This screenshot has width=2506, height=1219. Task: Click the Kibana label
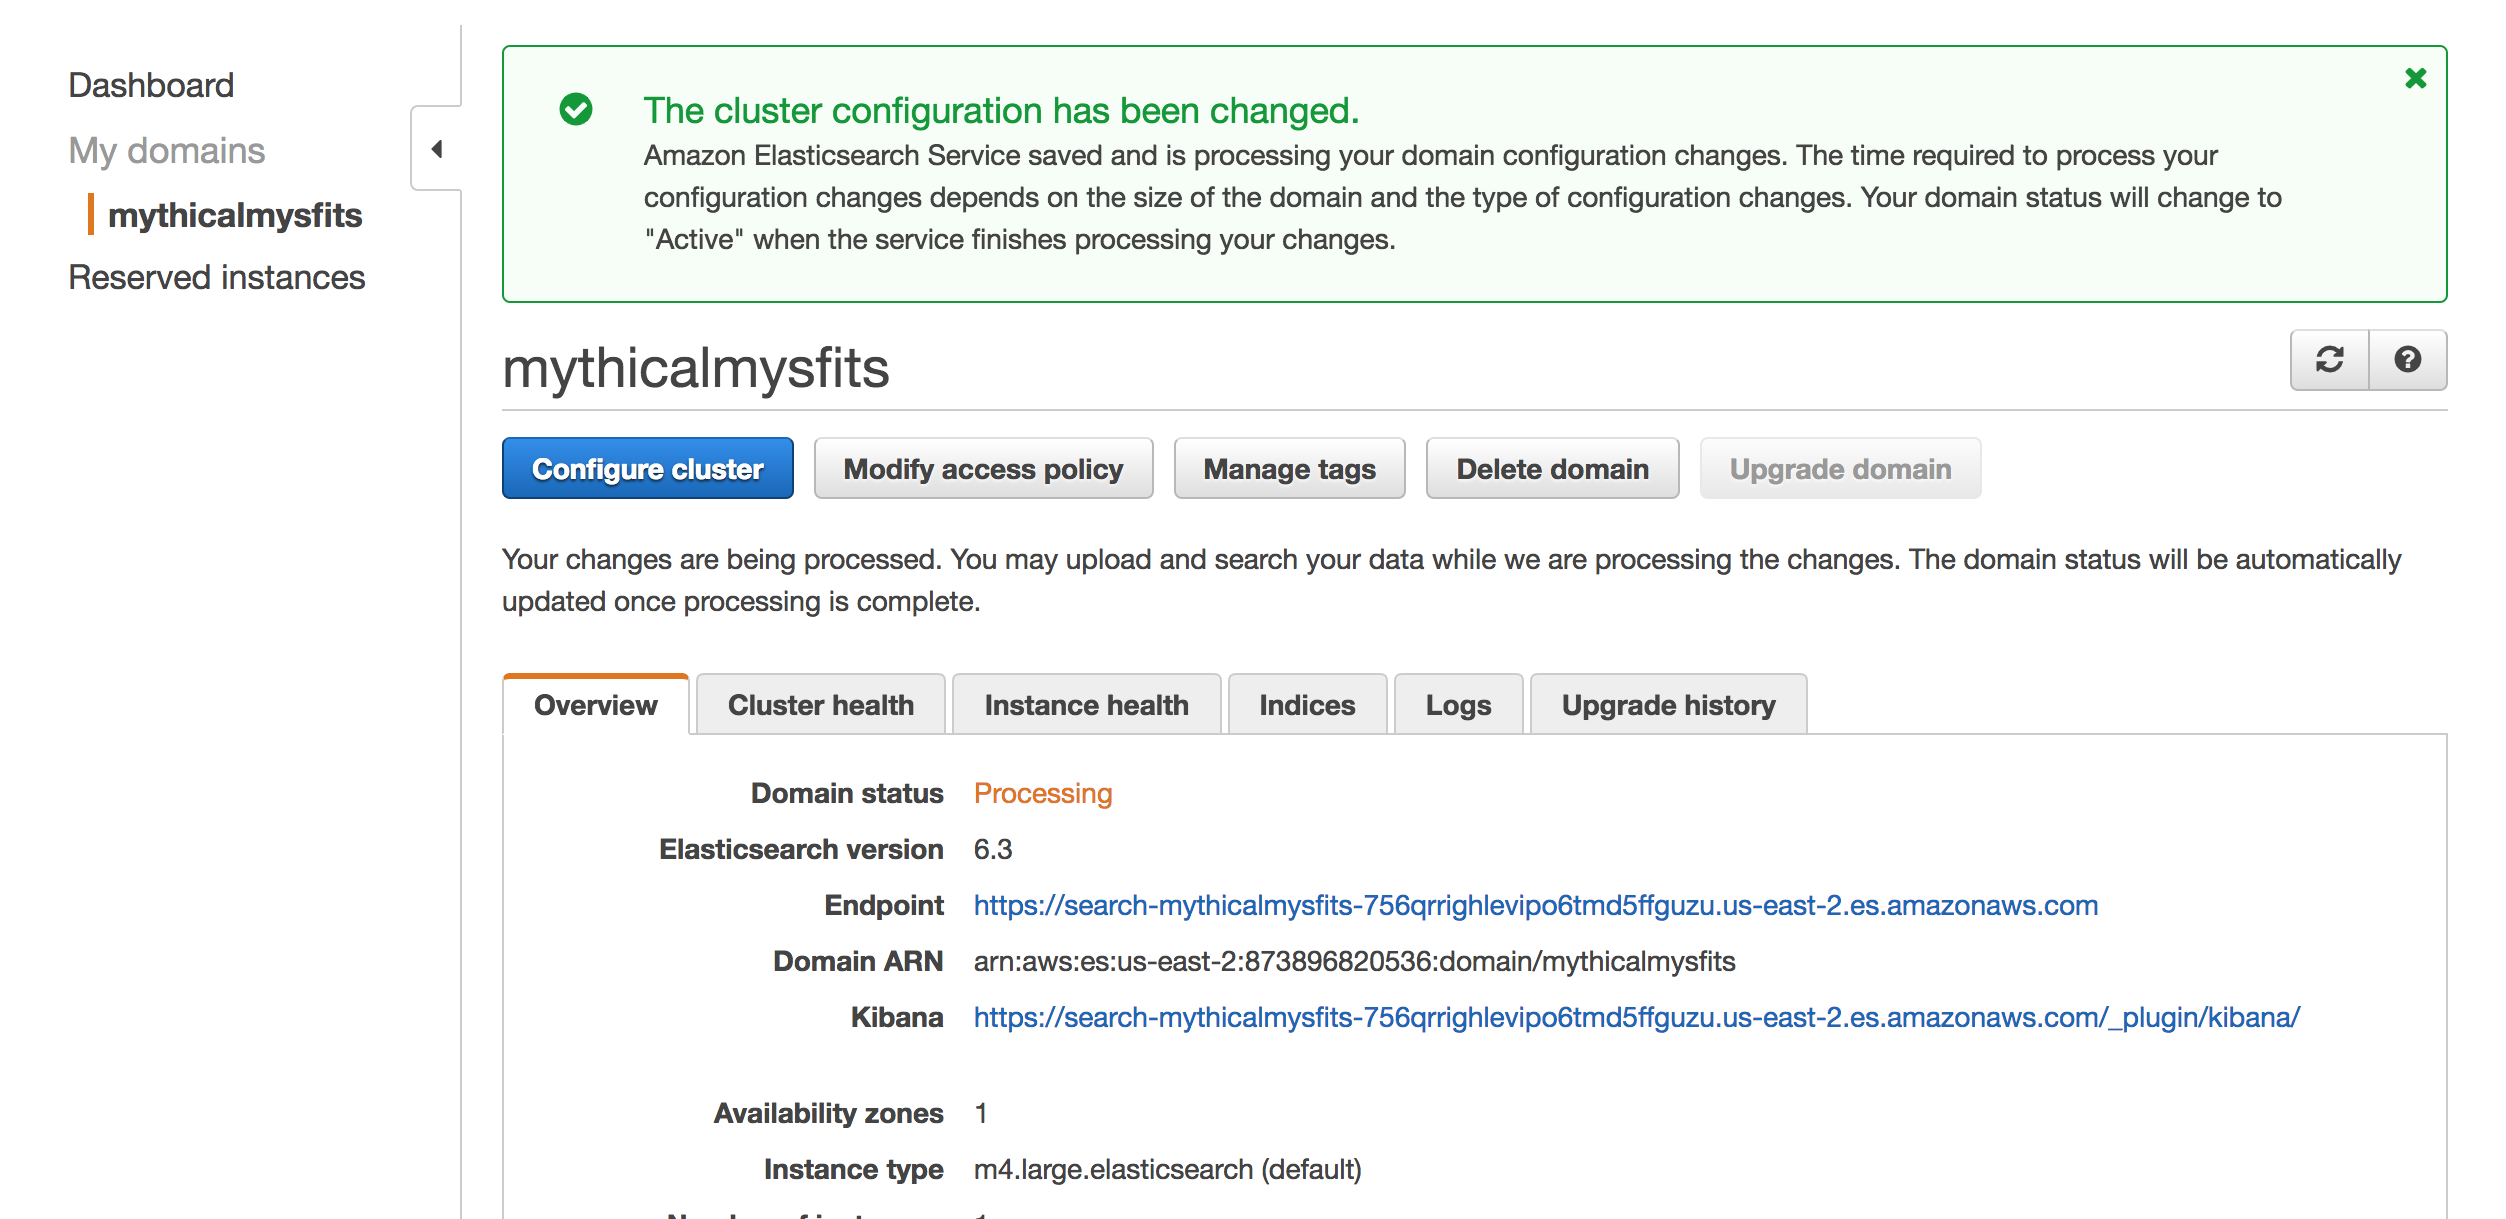897,1017
